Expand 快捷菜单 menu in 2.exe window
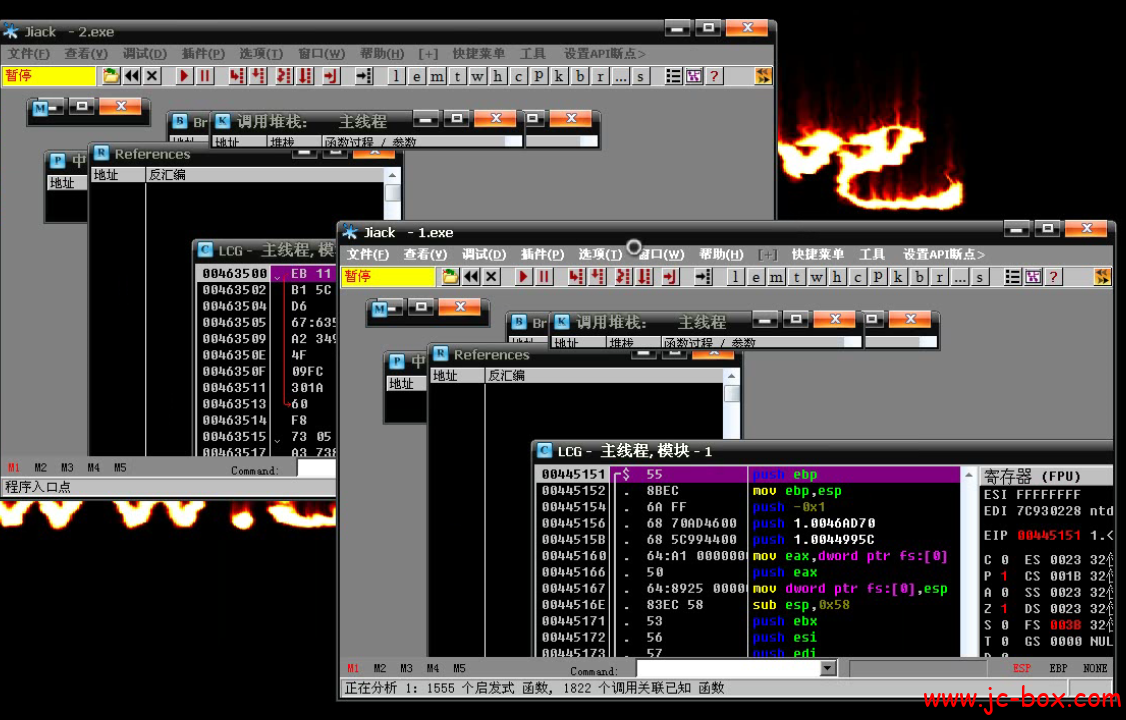 coord(478,54)
